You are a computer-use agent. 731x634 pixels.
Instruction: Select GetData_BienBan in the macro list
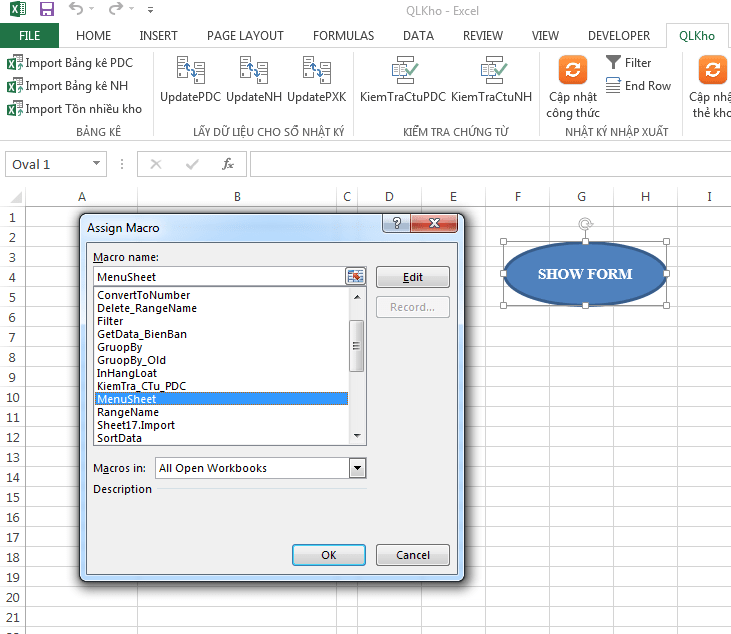142,334
